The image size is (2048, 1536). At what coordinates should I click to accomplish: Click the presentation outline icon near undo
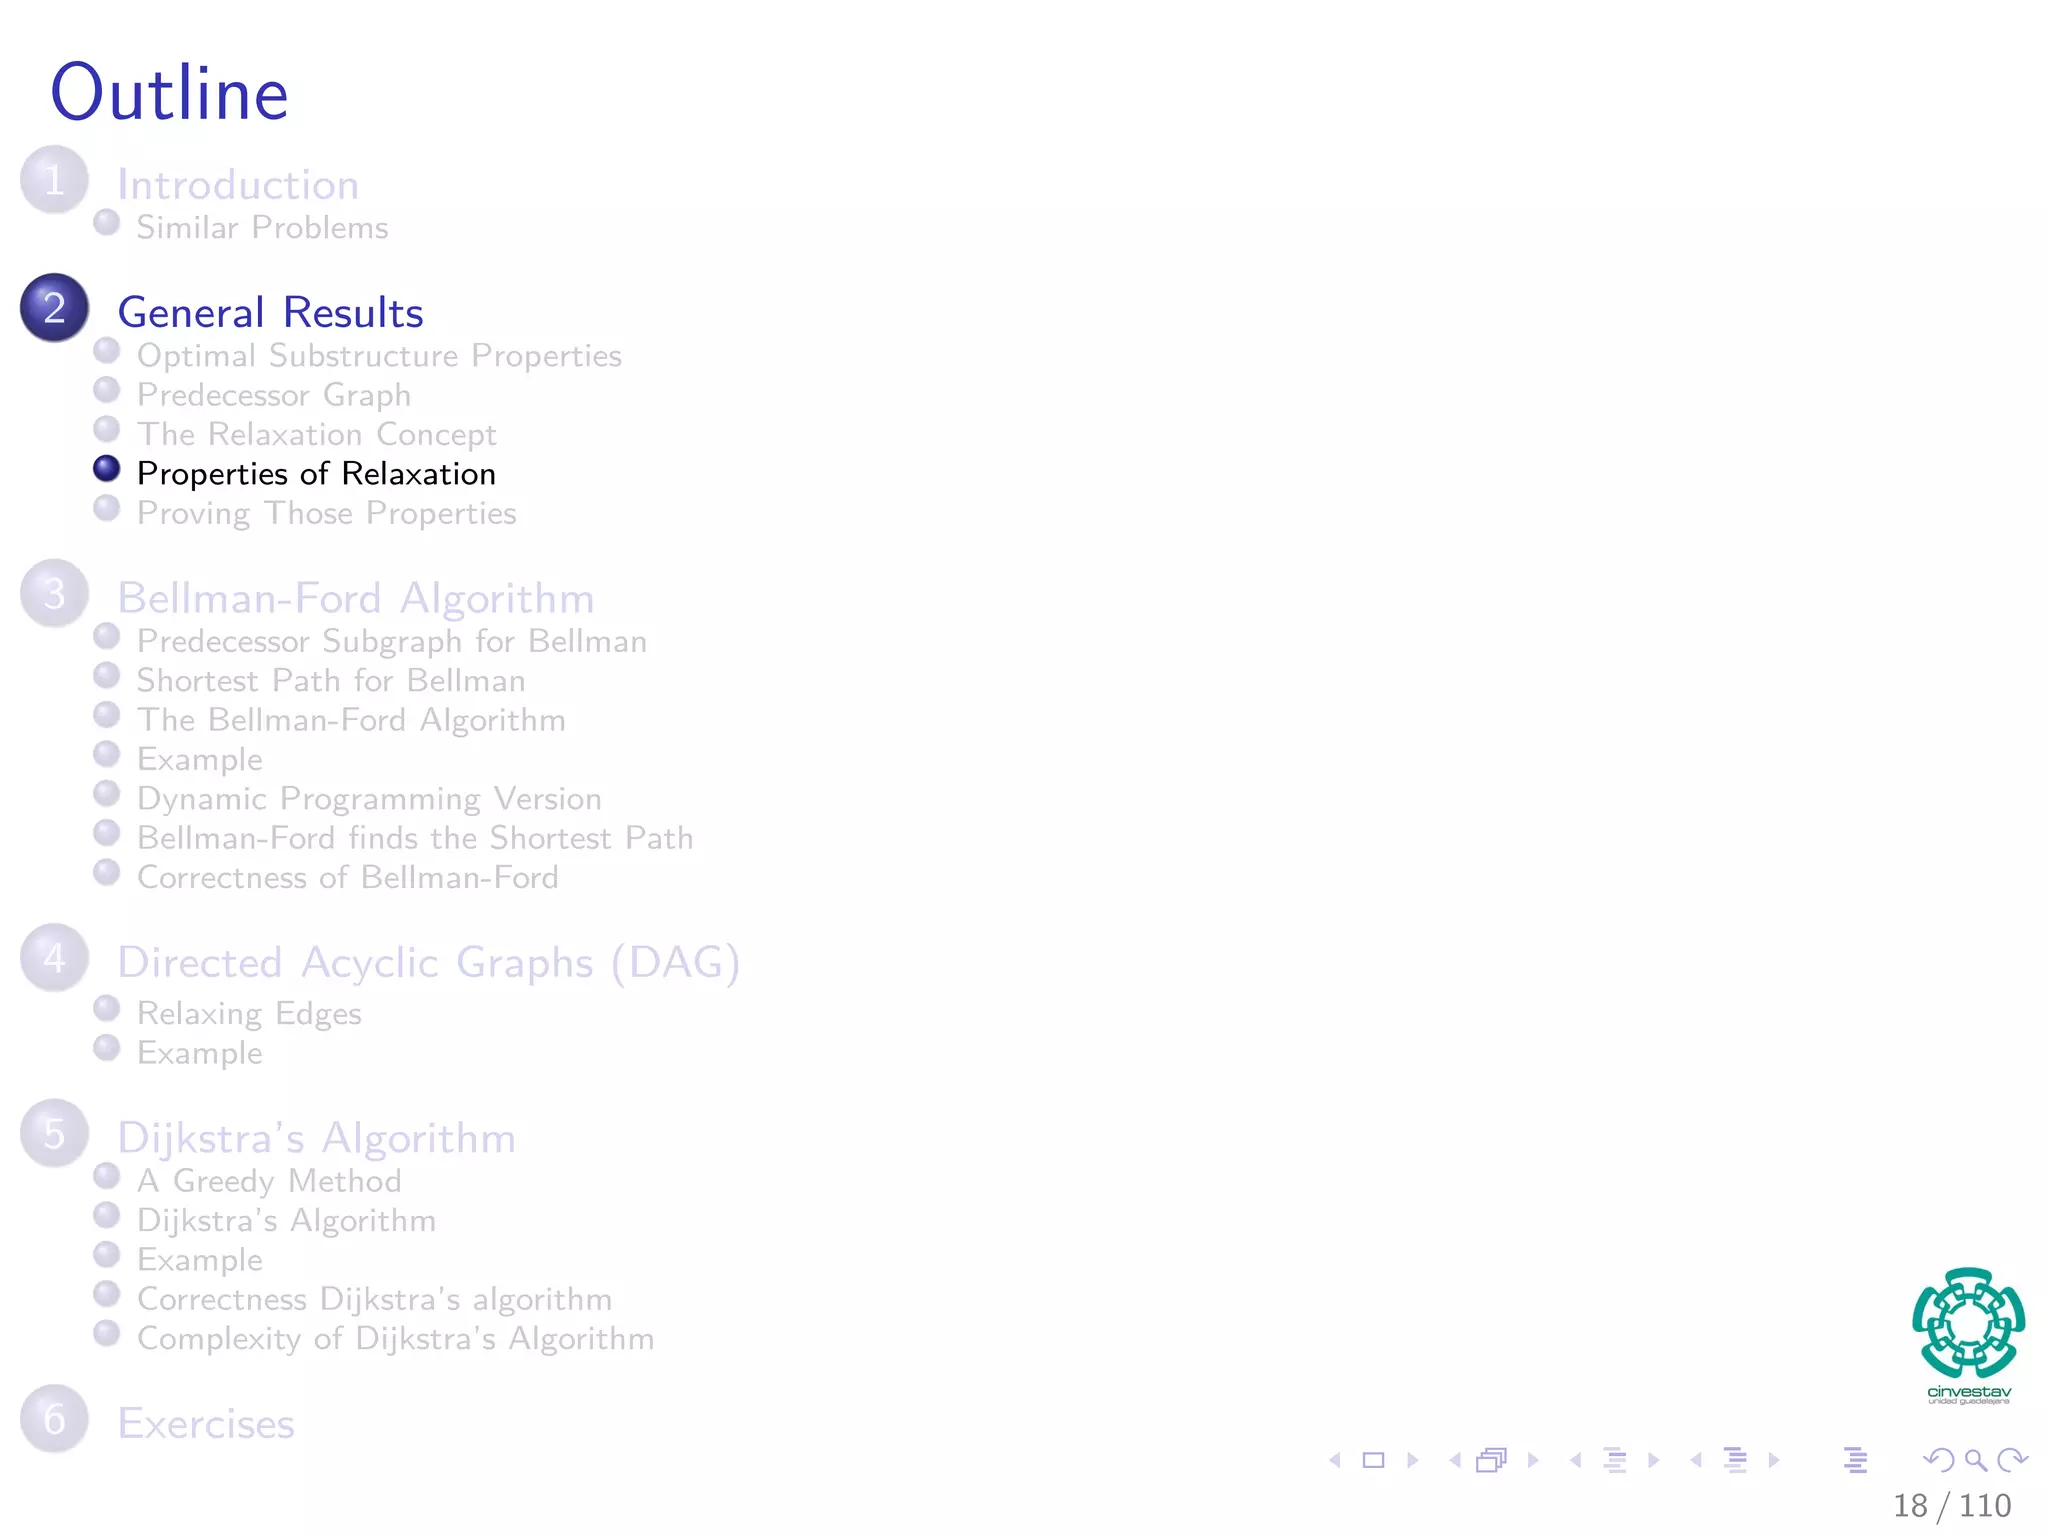[1856, 1460]
